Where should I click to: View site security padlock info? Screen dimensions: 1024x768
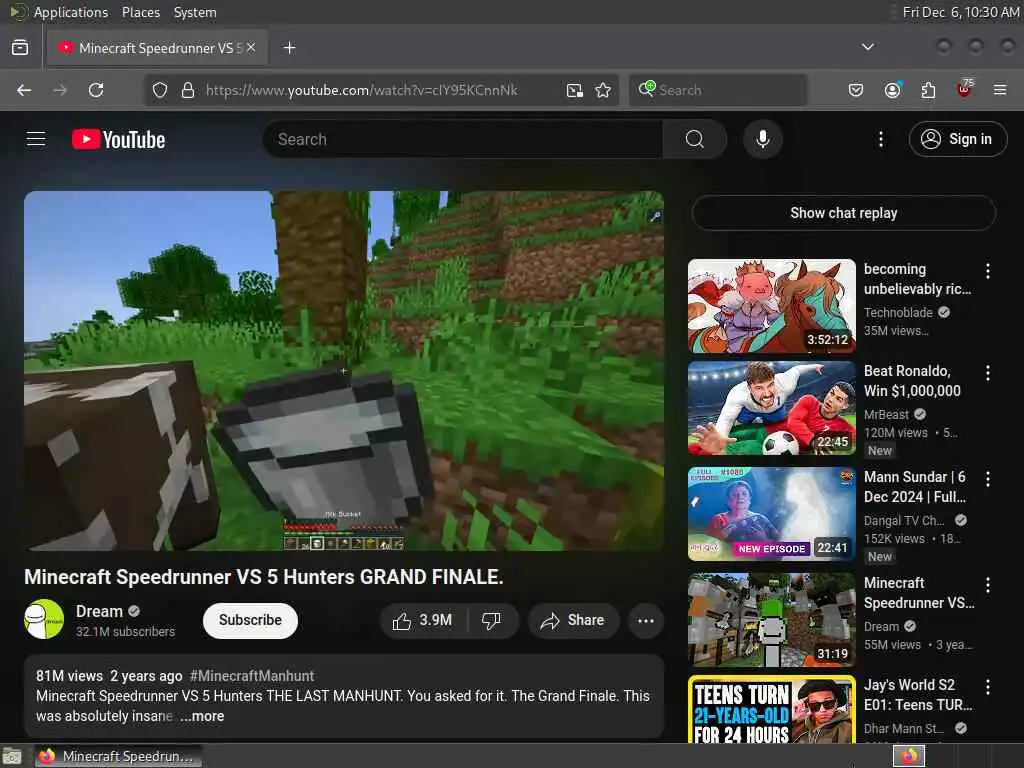[188, 90]
